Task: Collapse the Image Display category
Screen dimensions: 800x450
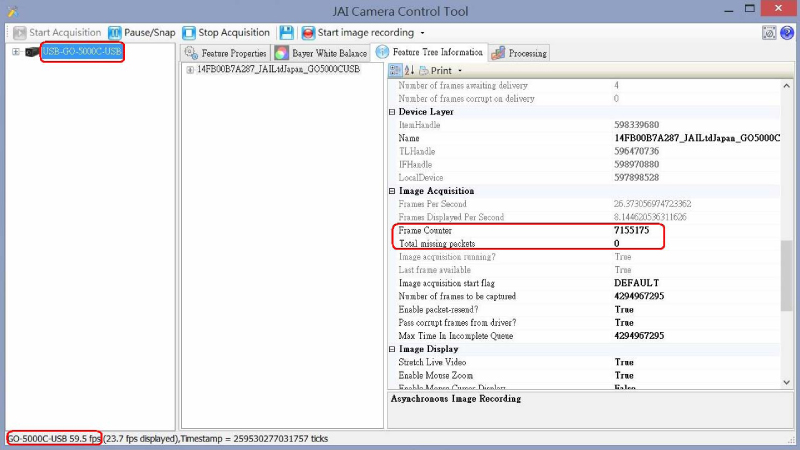Action: [392, 349]
